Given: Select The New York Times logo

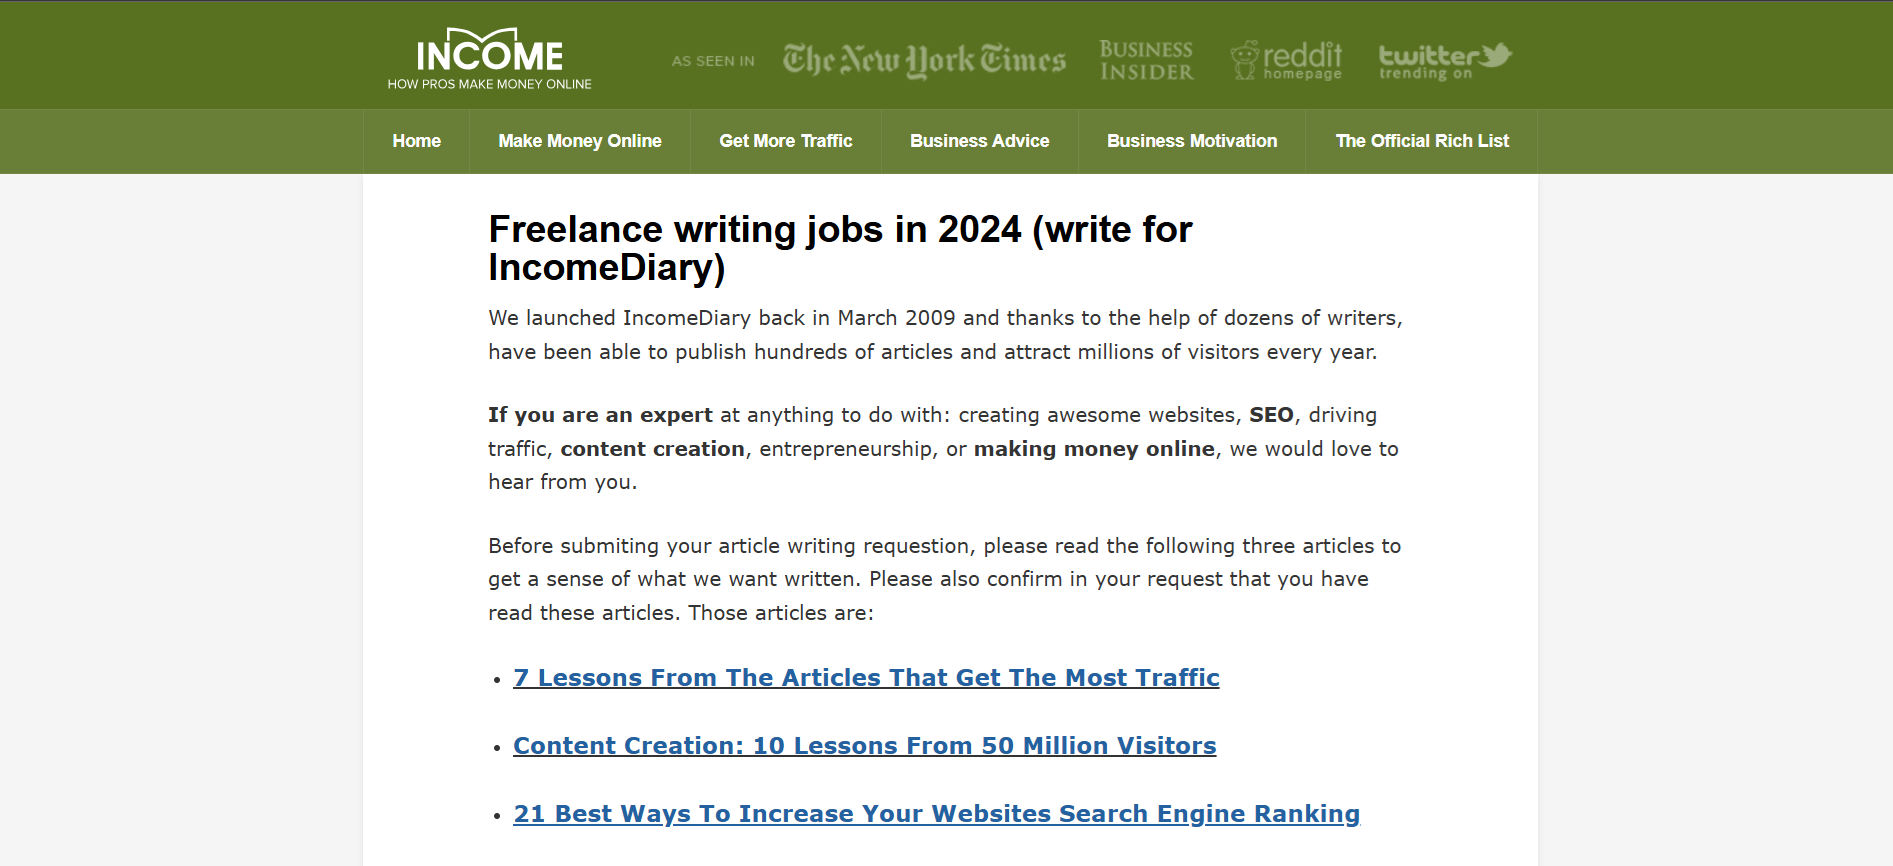Looking at the screenshot, I should tap(923, 60).
